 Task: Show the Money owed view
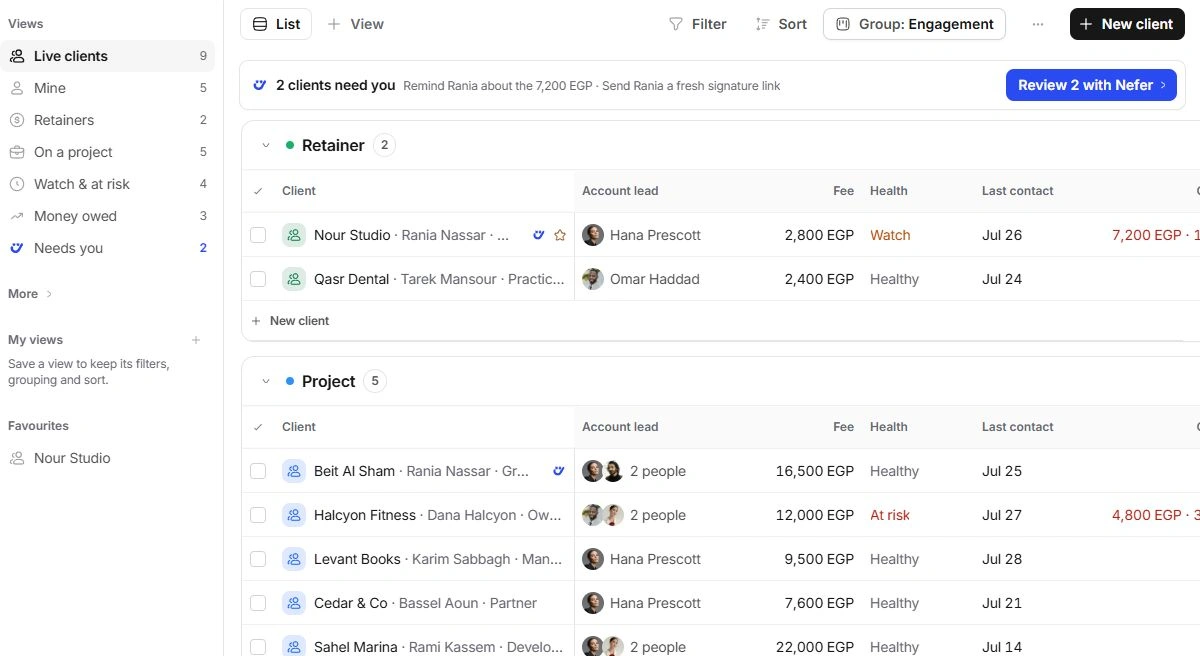point(107,216)
